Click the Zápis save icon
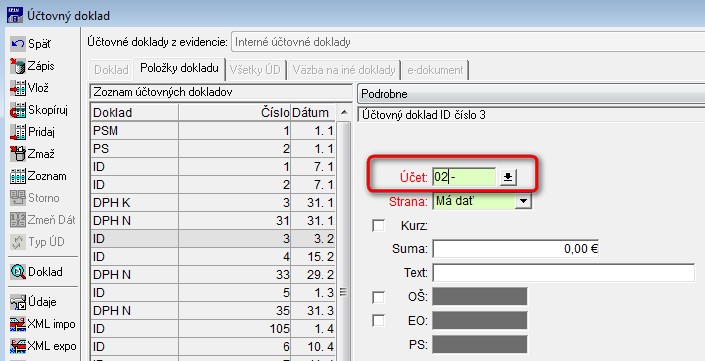 (x=18, y=66)
